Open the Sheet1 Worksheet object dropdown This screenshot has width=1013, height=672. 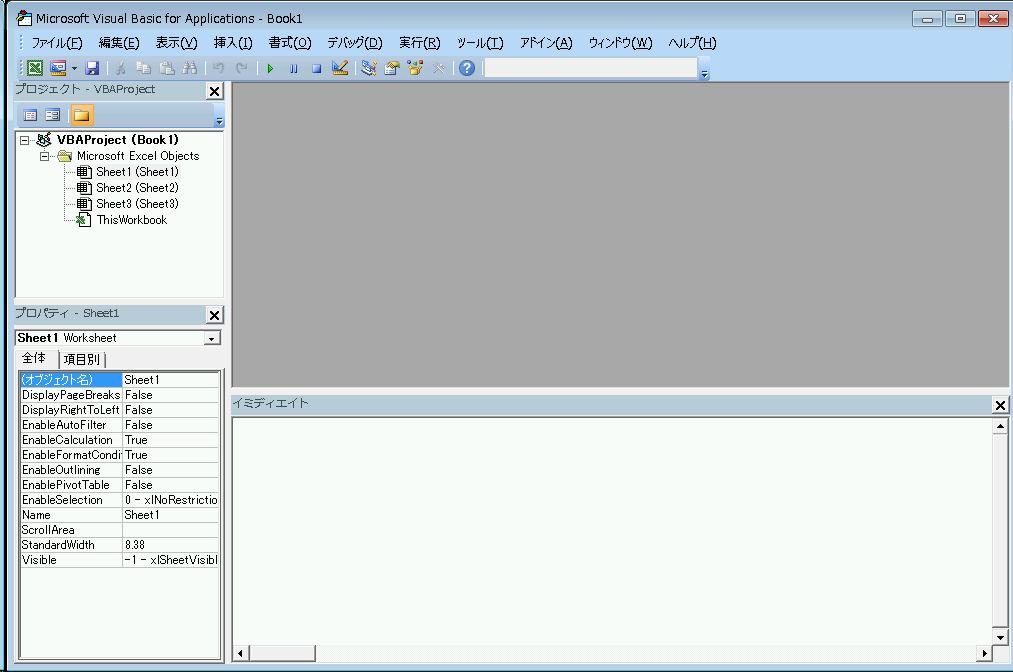coord(211,339)
